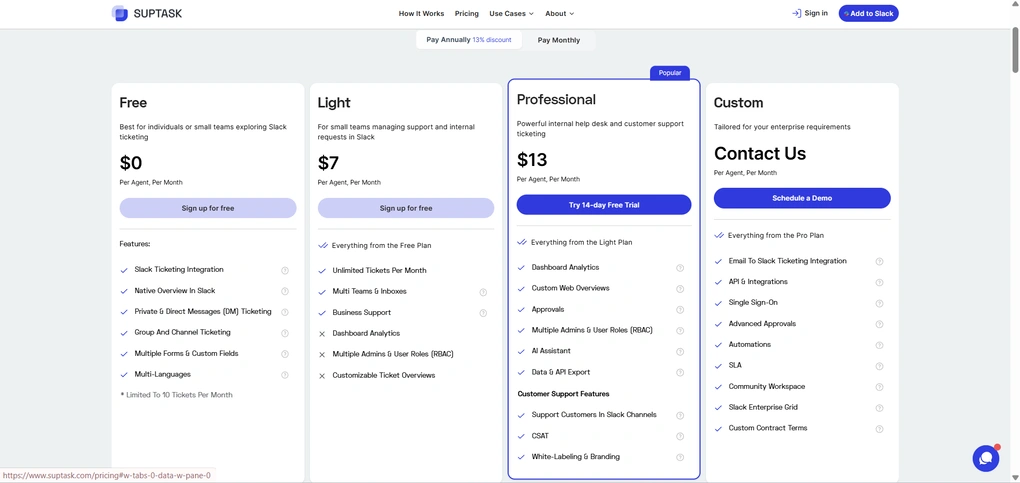
Task: Click 'Everything from the Free Plan' text
Action: tap(381, 246)
